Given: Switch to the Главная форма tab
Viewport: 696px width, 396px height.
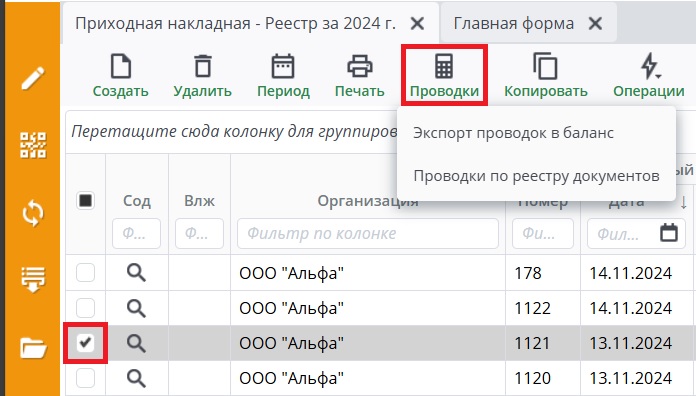Looking at the screenshot, I should 514,23.
